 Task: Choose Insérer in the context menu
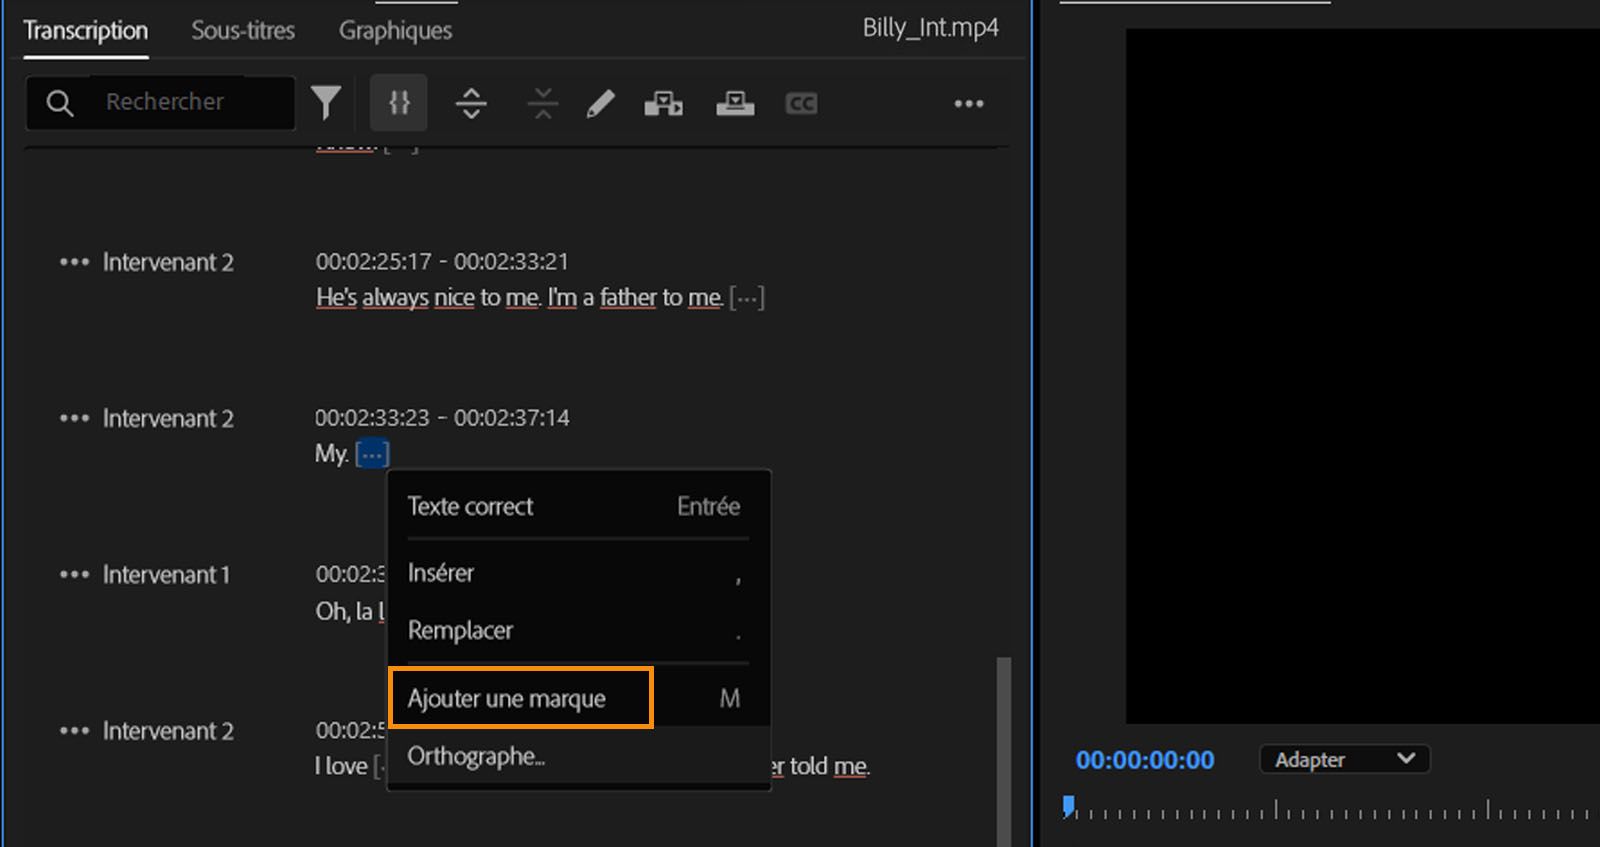(578, 573)
